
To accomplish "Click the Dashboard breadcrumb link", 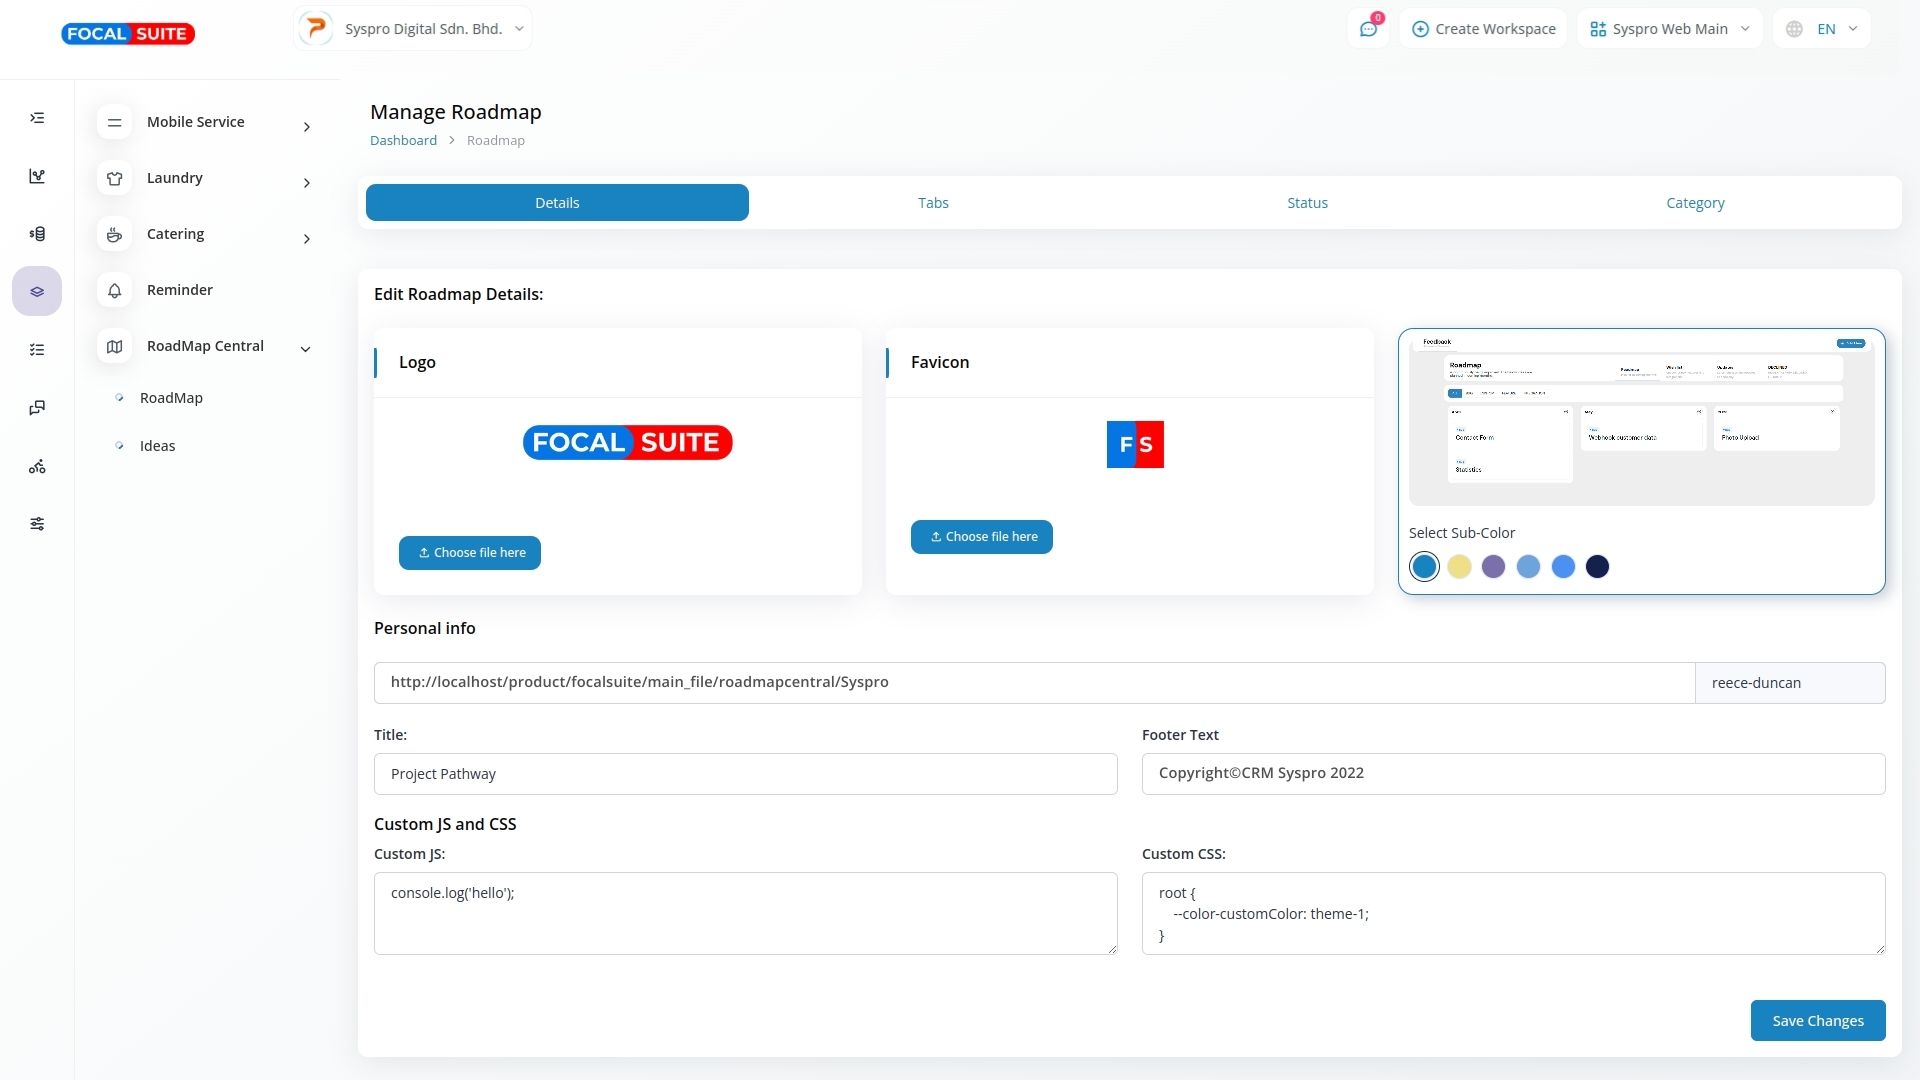I will (x=403, y=141).
